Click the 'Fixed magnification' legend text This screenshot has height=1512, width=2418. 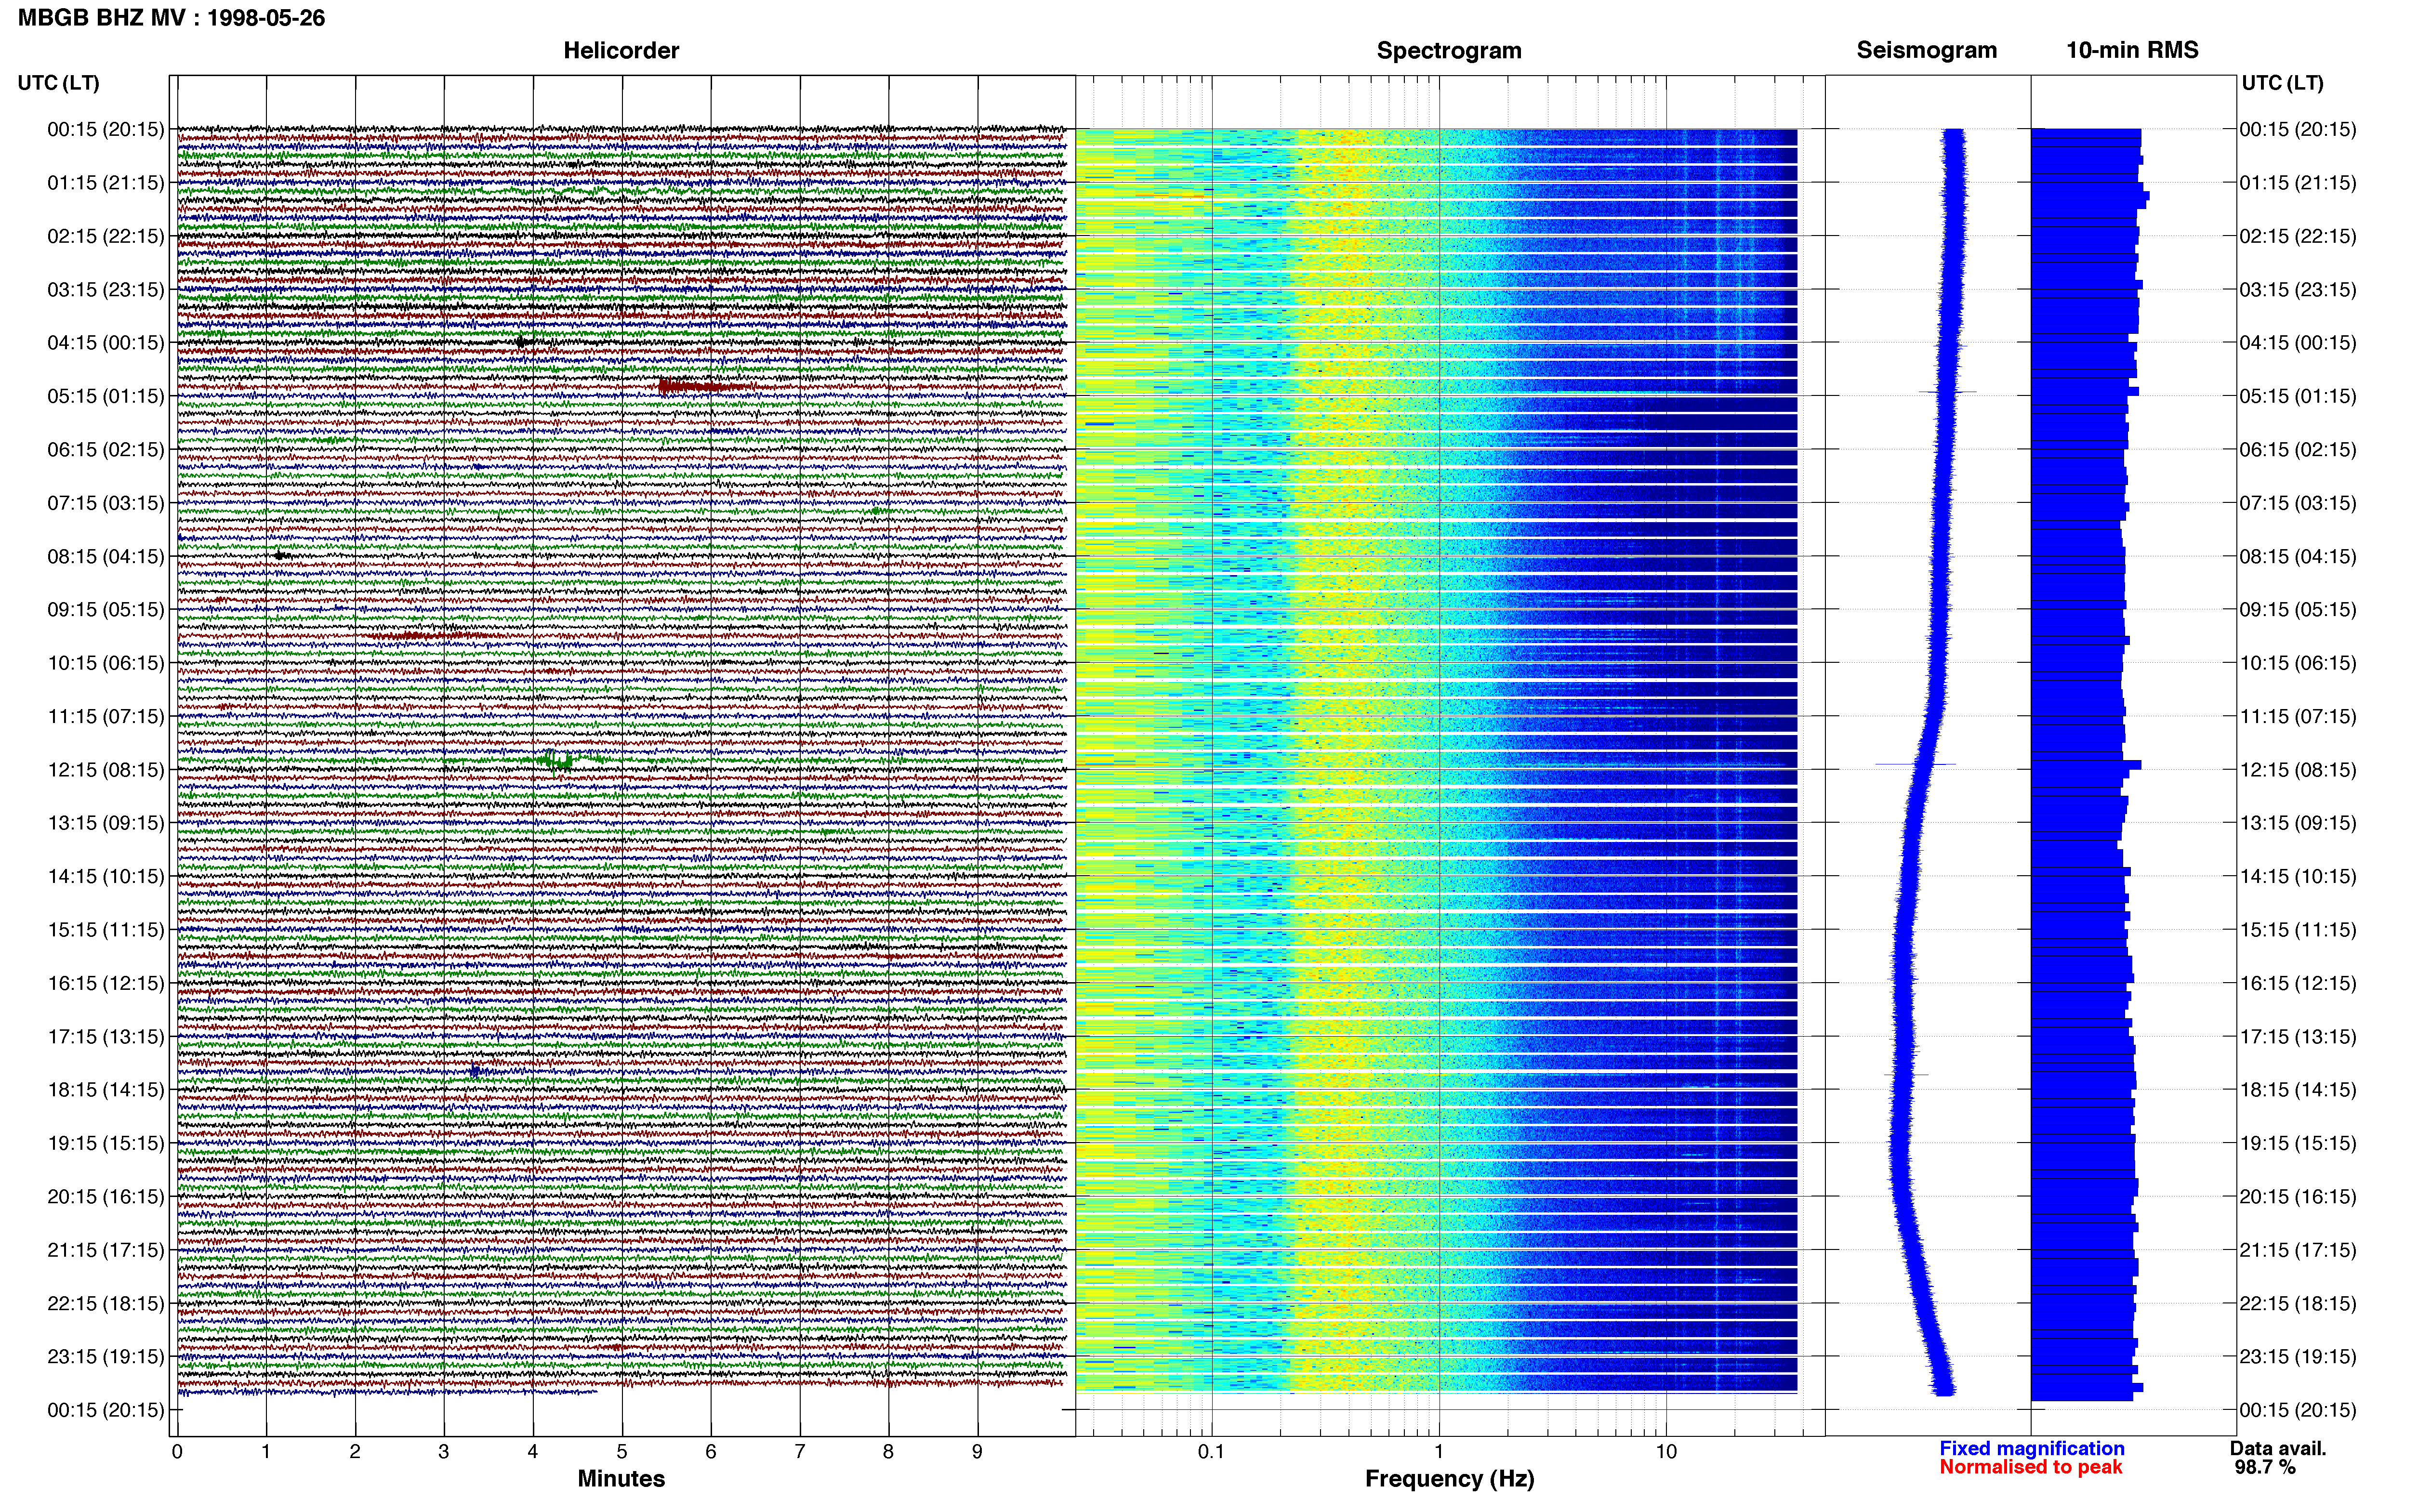pos(2031,1448)
